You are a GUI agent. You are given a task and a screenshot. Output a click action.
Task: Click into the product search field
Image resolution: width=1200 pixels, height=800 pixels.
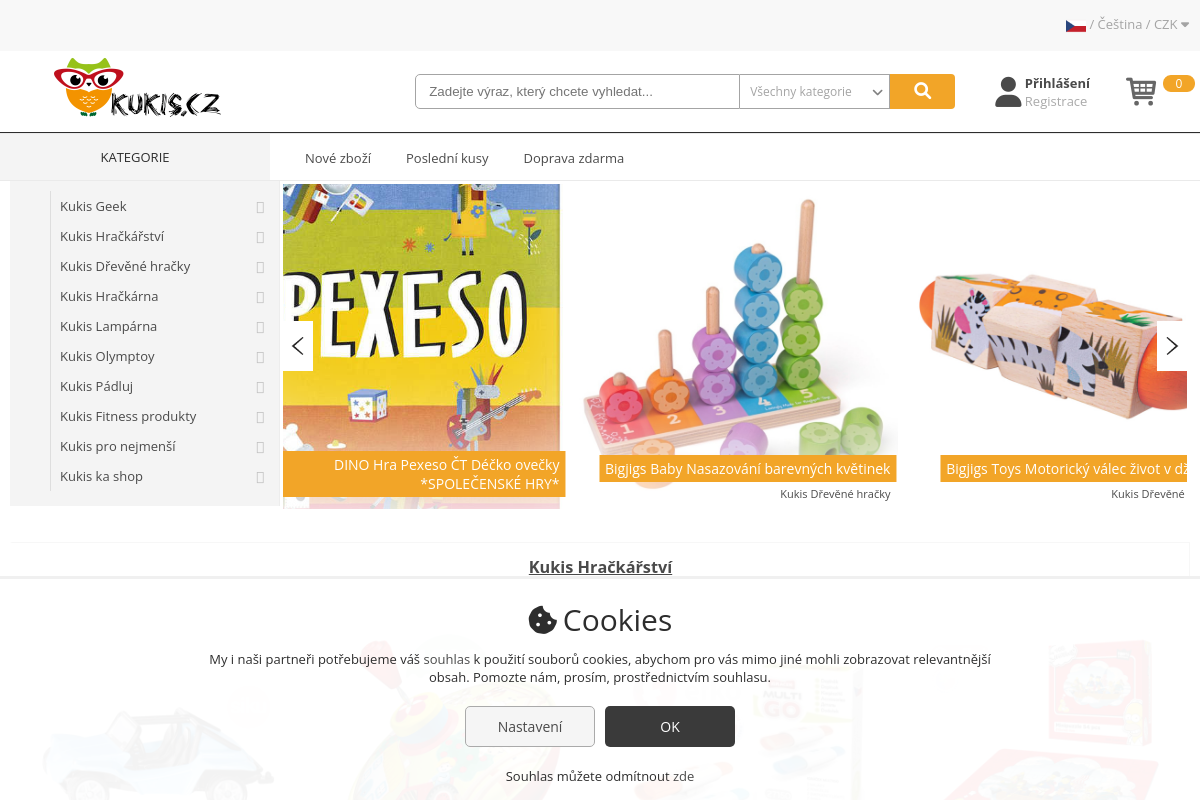[577, 91]
